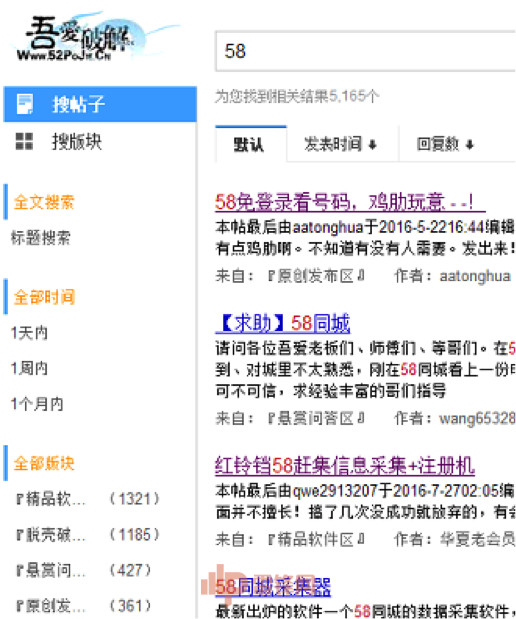This screenshot has height=619, width=516.
Task: Switch to the 默认 sort tab
Action: (251, 144)
